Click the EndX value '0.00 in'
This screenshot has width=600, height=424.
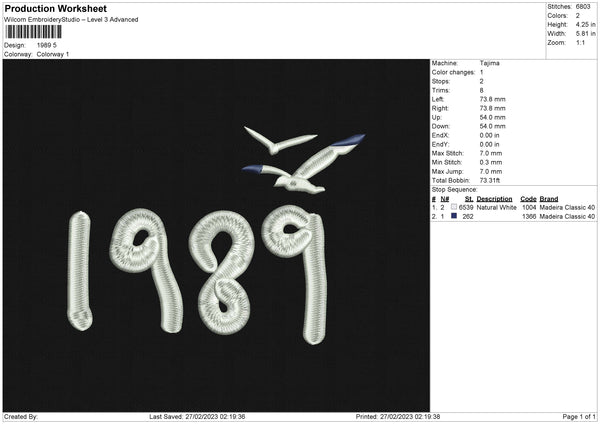489,135
